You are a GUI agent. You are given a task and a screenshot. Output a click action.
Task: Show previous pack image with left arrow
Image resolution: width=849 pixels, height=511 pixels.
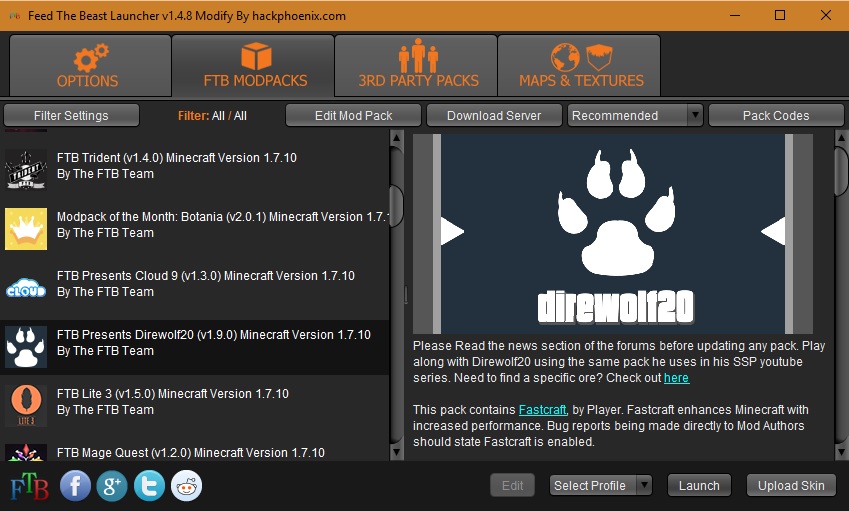click(x=452, y=231)
